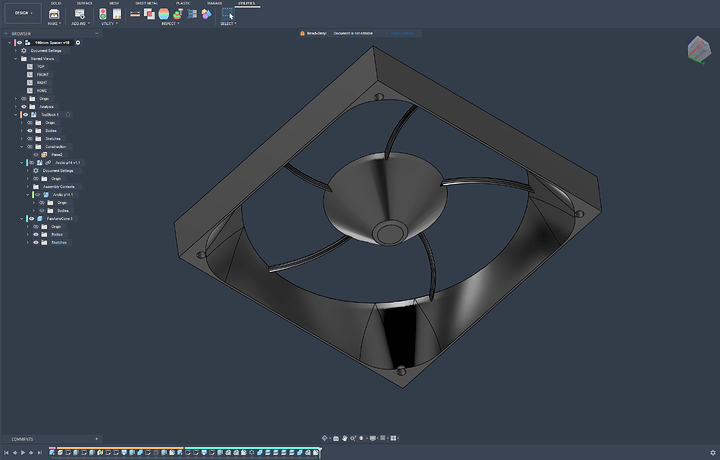The image size is (720, 460).
Task: Open the striped Zebra analysis tool
Action: point(163,14)
